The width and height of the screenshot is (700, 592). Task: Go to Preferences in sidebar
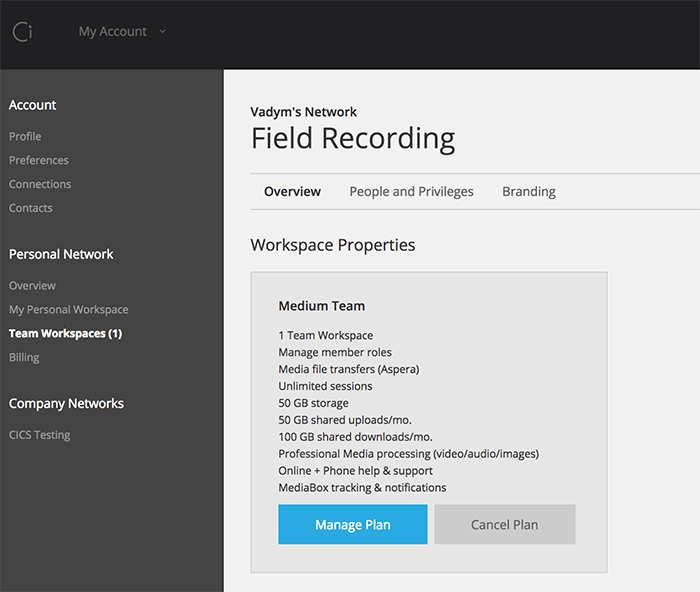[39, 160]
